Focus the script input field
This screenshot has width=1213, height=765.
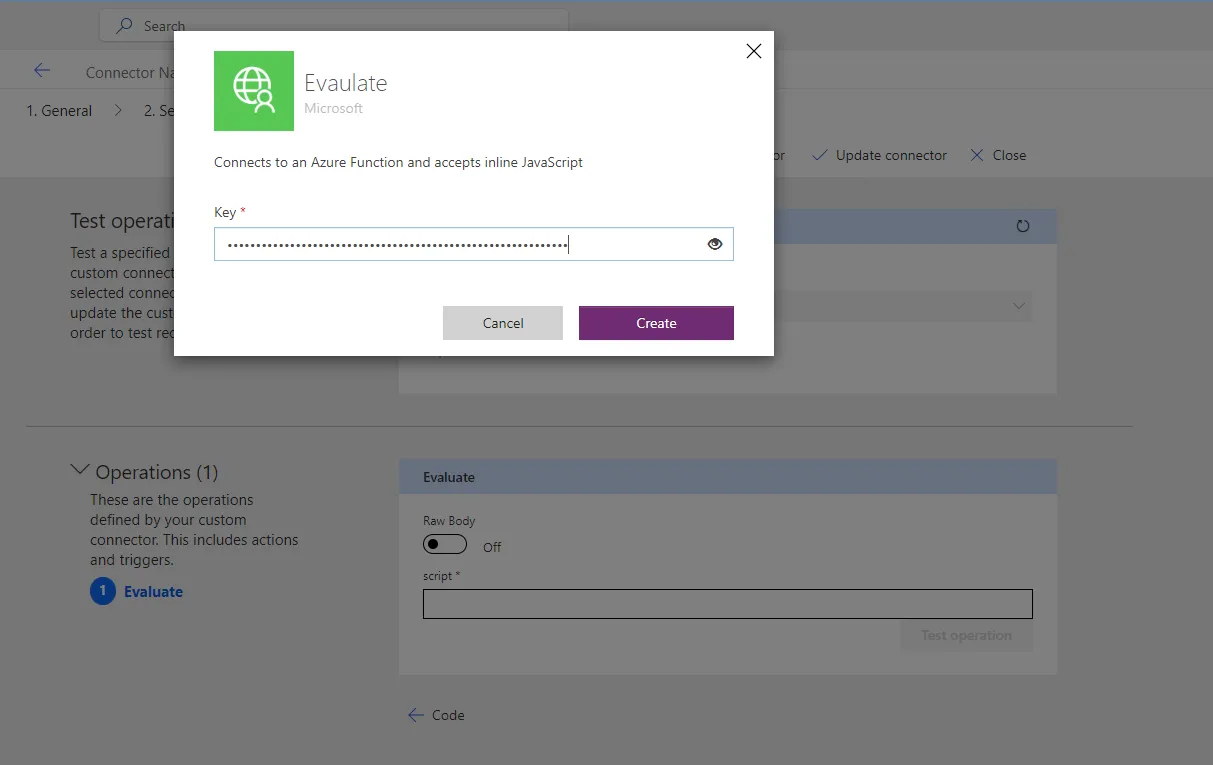(727, 604)
